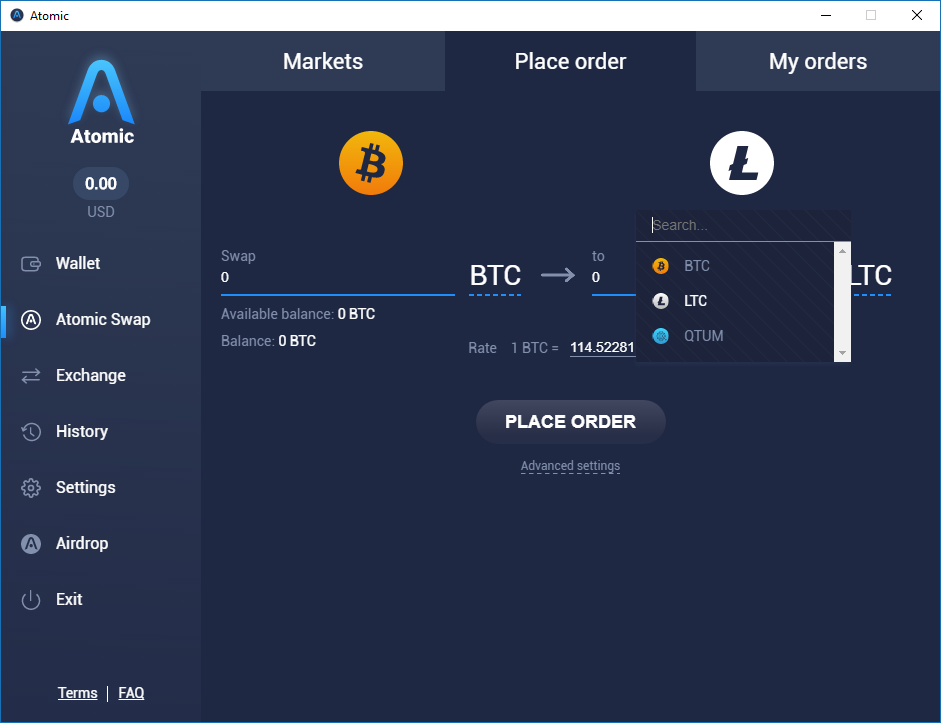Open the FAQ link
941x723 pixels.
131,693
